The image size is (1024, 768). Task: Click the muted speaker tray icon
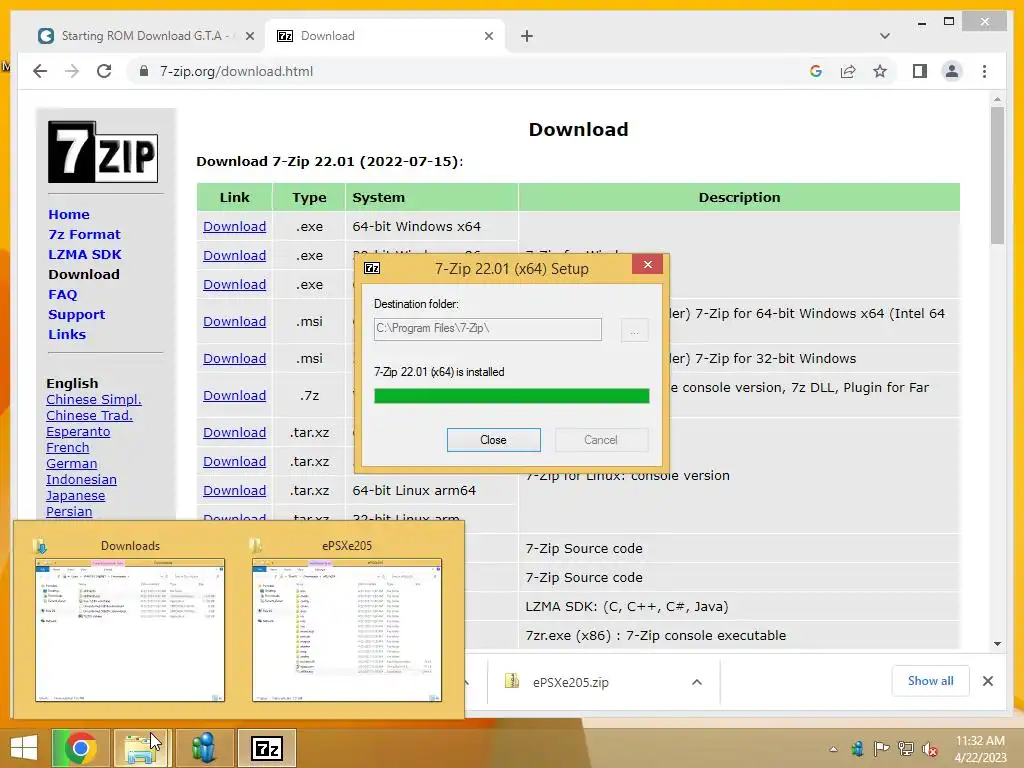click(929, 749)
